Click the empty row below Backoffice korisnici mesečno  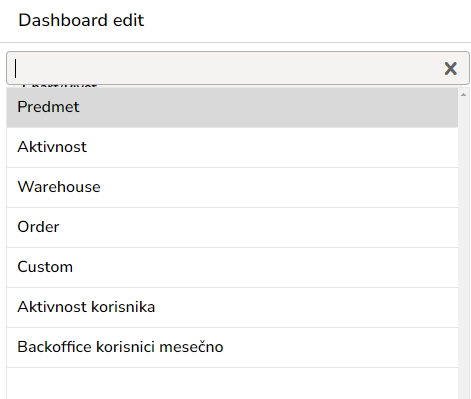point(232,383)
